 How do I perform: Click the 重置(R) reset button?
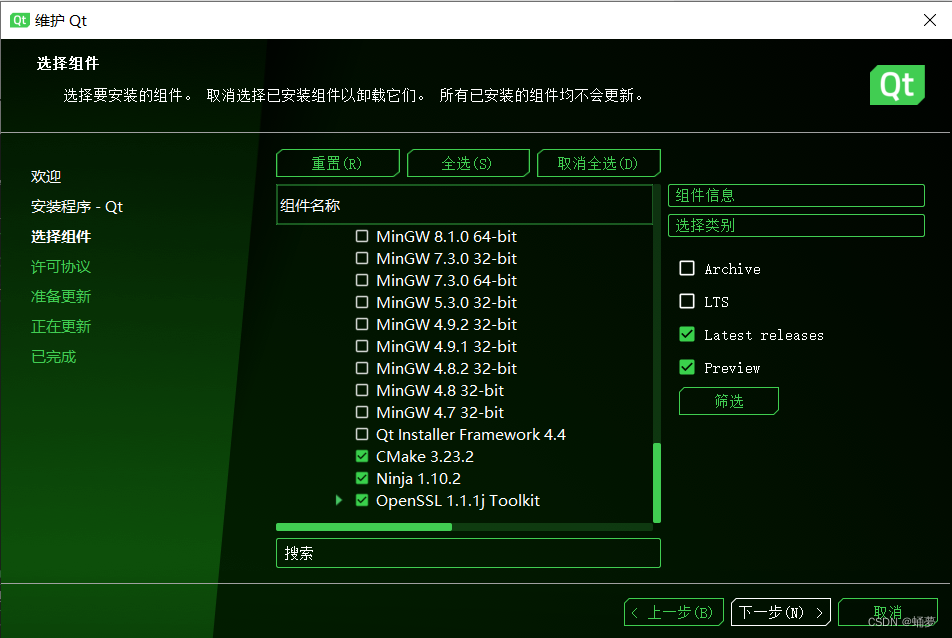(338, 163)
